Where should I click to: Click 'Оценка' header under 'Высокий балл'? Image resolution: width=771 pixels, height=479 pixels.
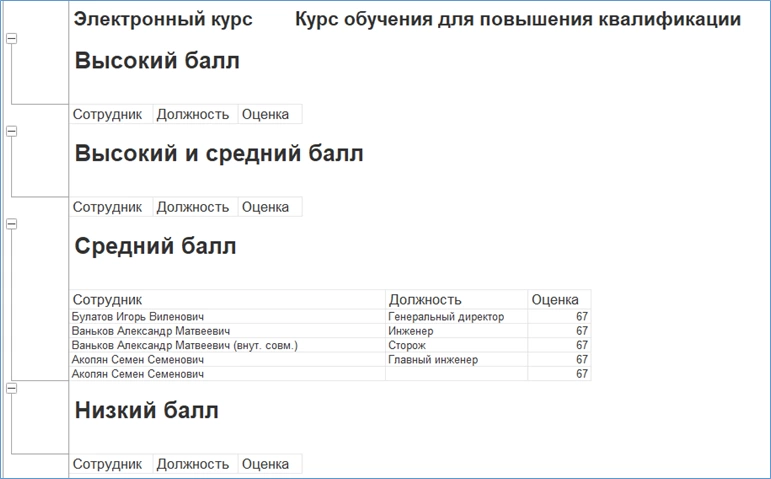(270, 114)
